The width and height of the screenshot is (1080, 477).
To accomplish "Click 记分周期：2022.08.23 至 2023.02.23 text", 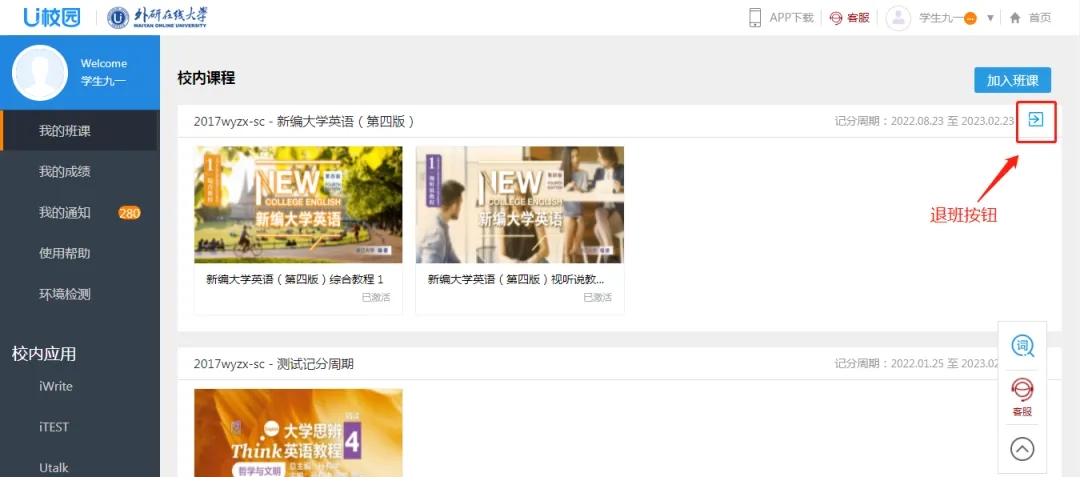I will 924,122.
